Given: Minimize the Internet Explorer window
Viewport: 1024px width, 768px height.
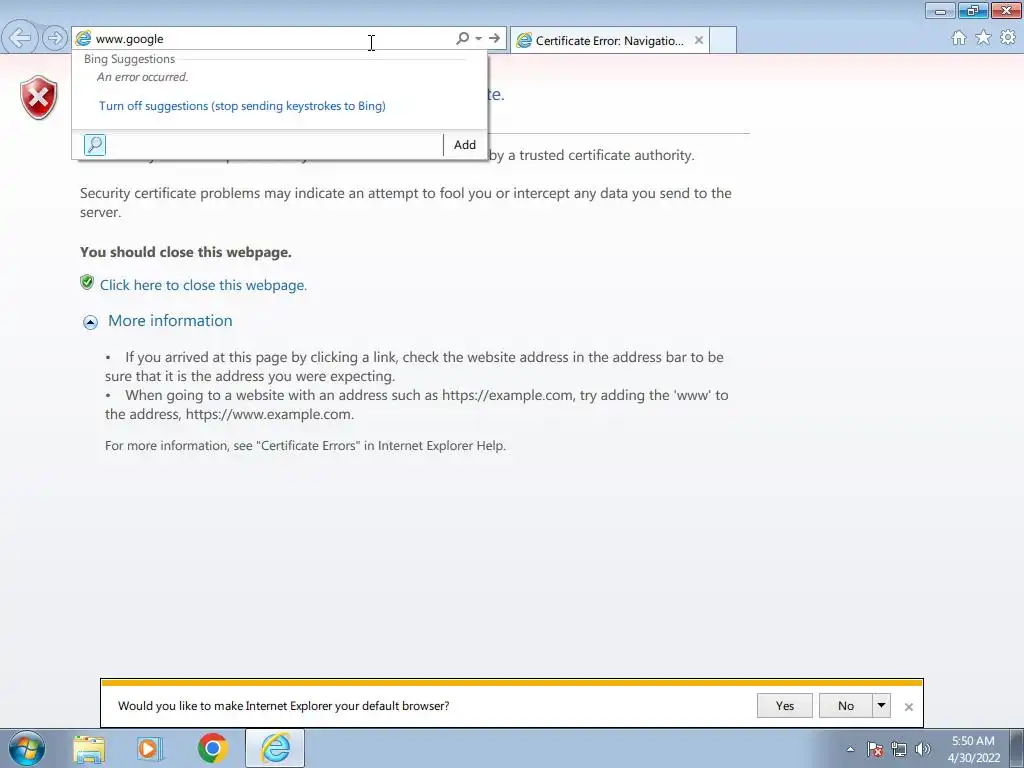Looking at the screenshot, I should (940, 10).
